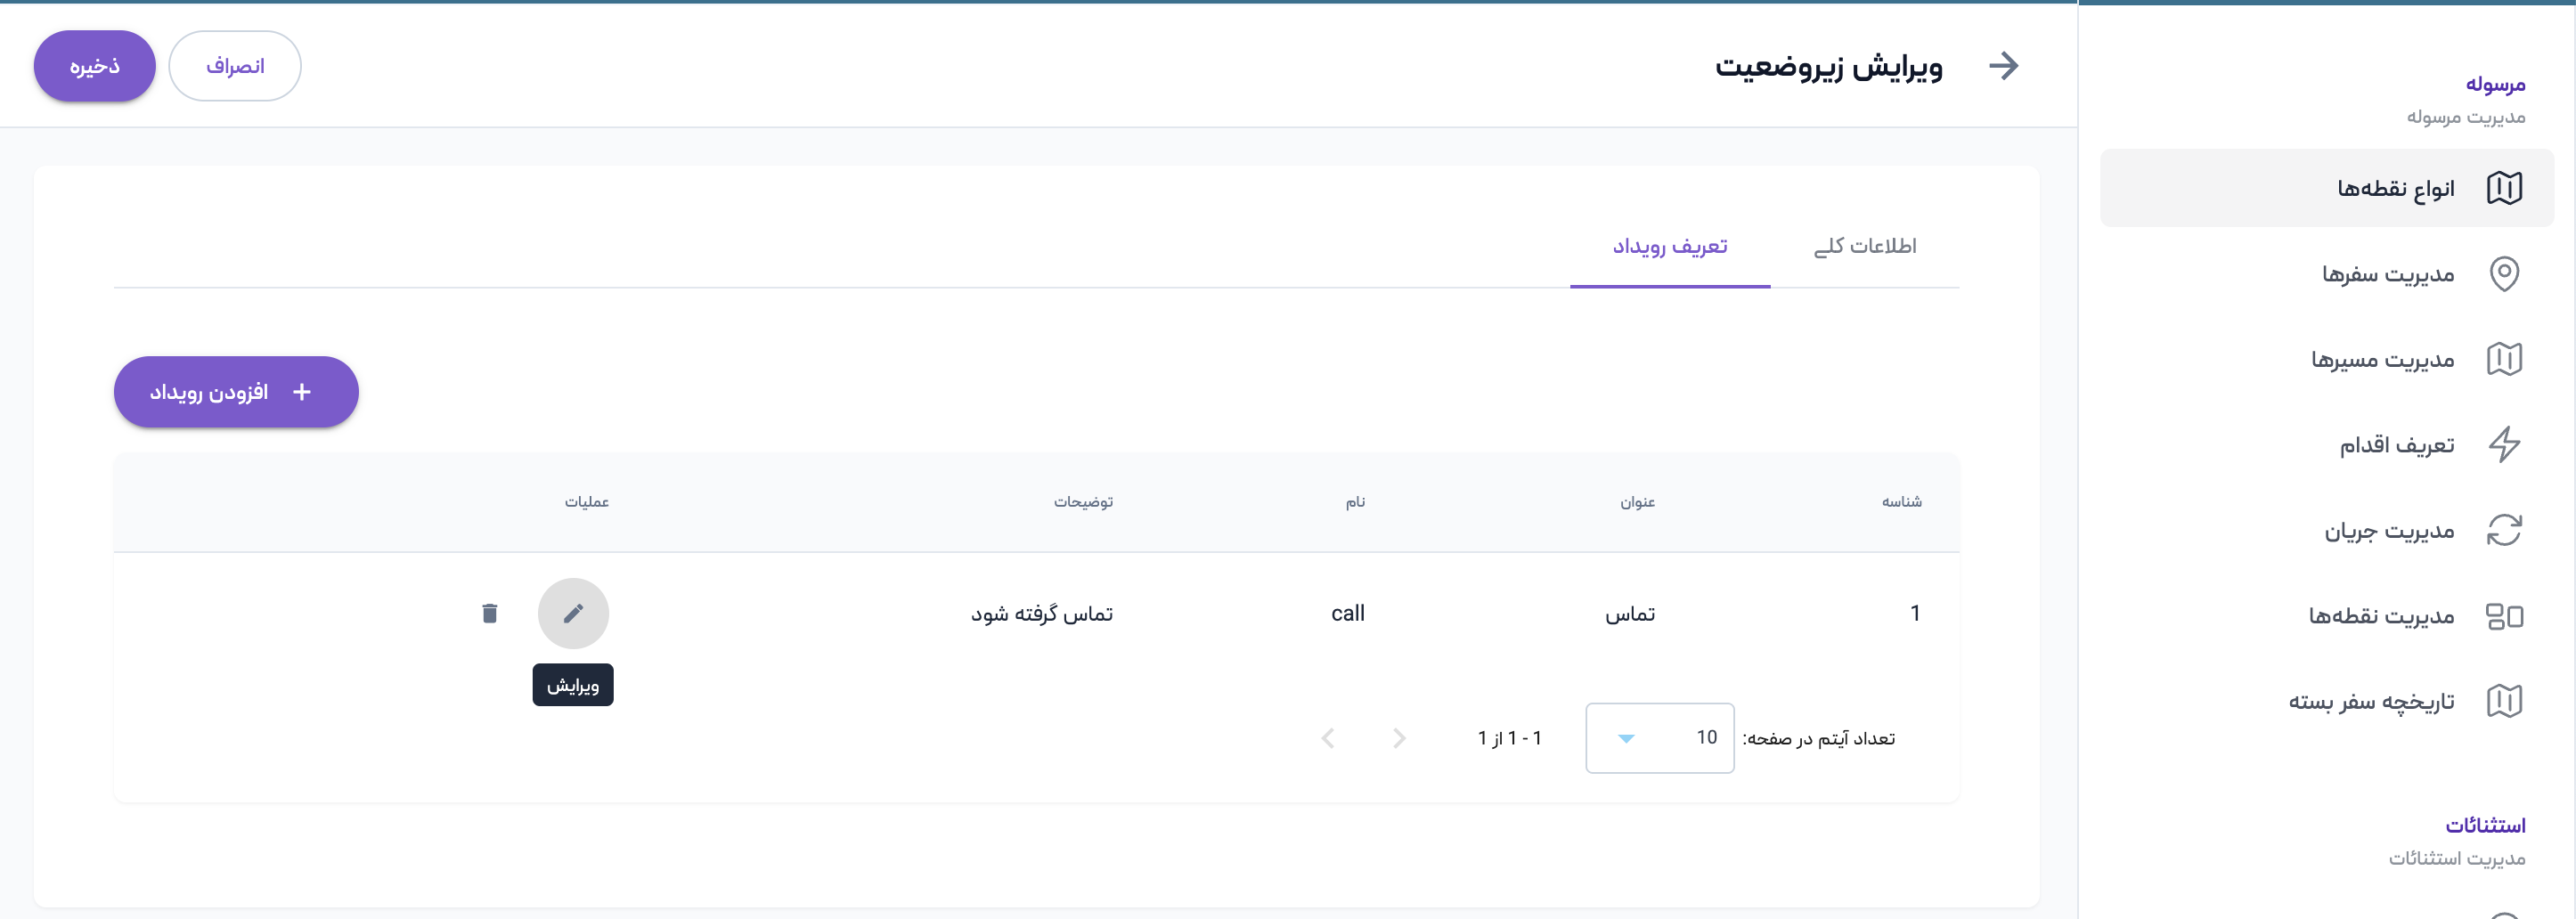Click the map icon for تاریخچه سفر بسته
Screen dimensions: 2576x919
click(2503, 701)
